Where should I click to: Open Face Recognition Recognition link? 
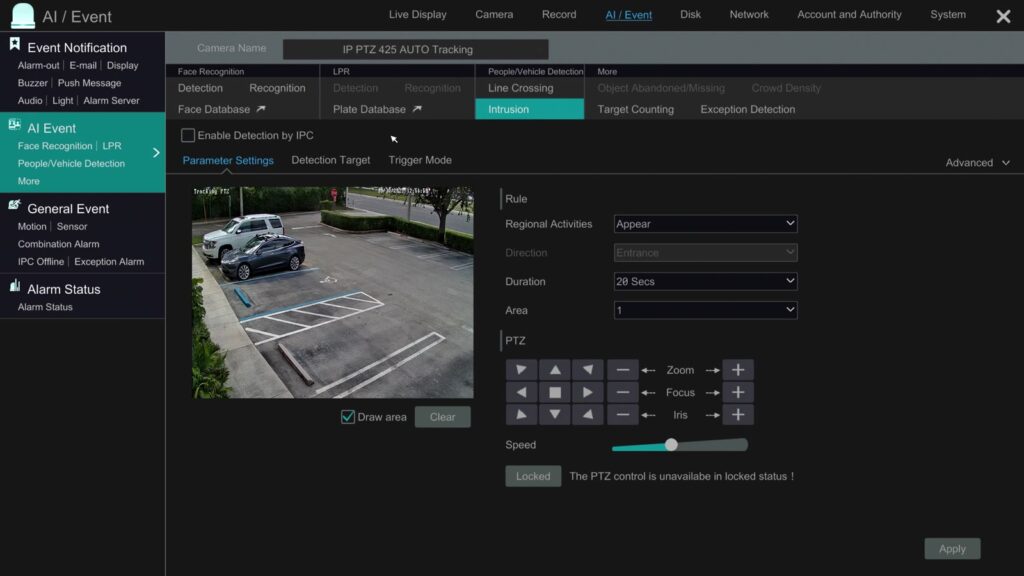pyautogui.click(x=277, y=88)
